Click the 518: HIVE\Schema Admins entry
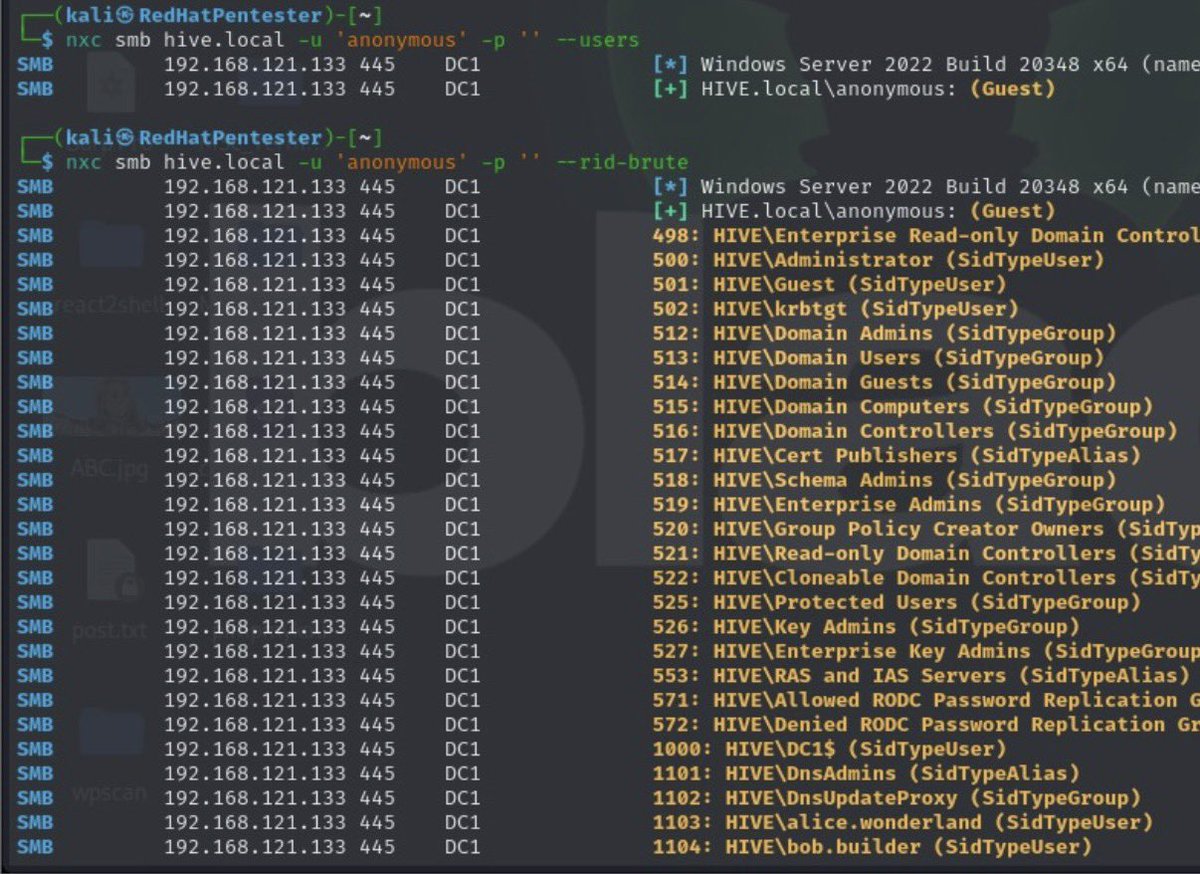 pyautogui.click(x=884, y=480)
